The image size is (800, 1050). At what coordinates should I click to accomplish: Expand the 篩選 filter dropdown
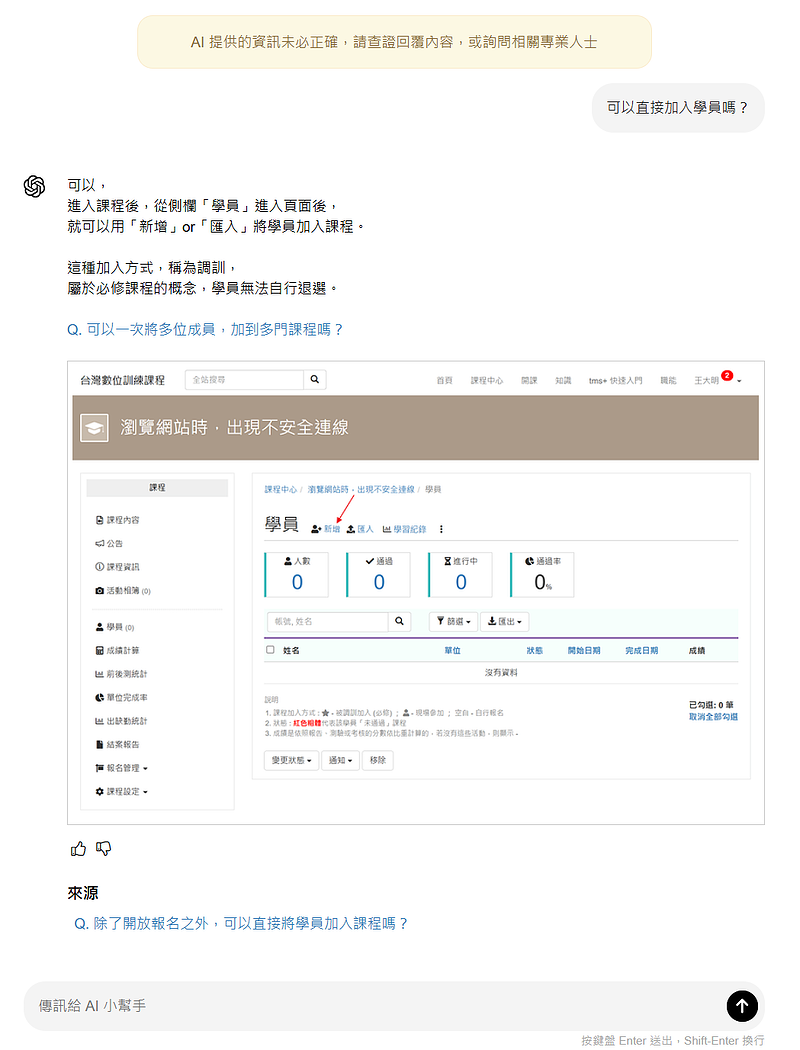pyautogui.click(x=453, y=622)
